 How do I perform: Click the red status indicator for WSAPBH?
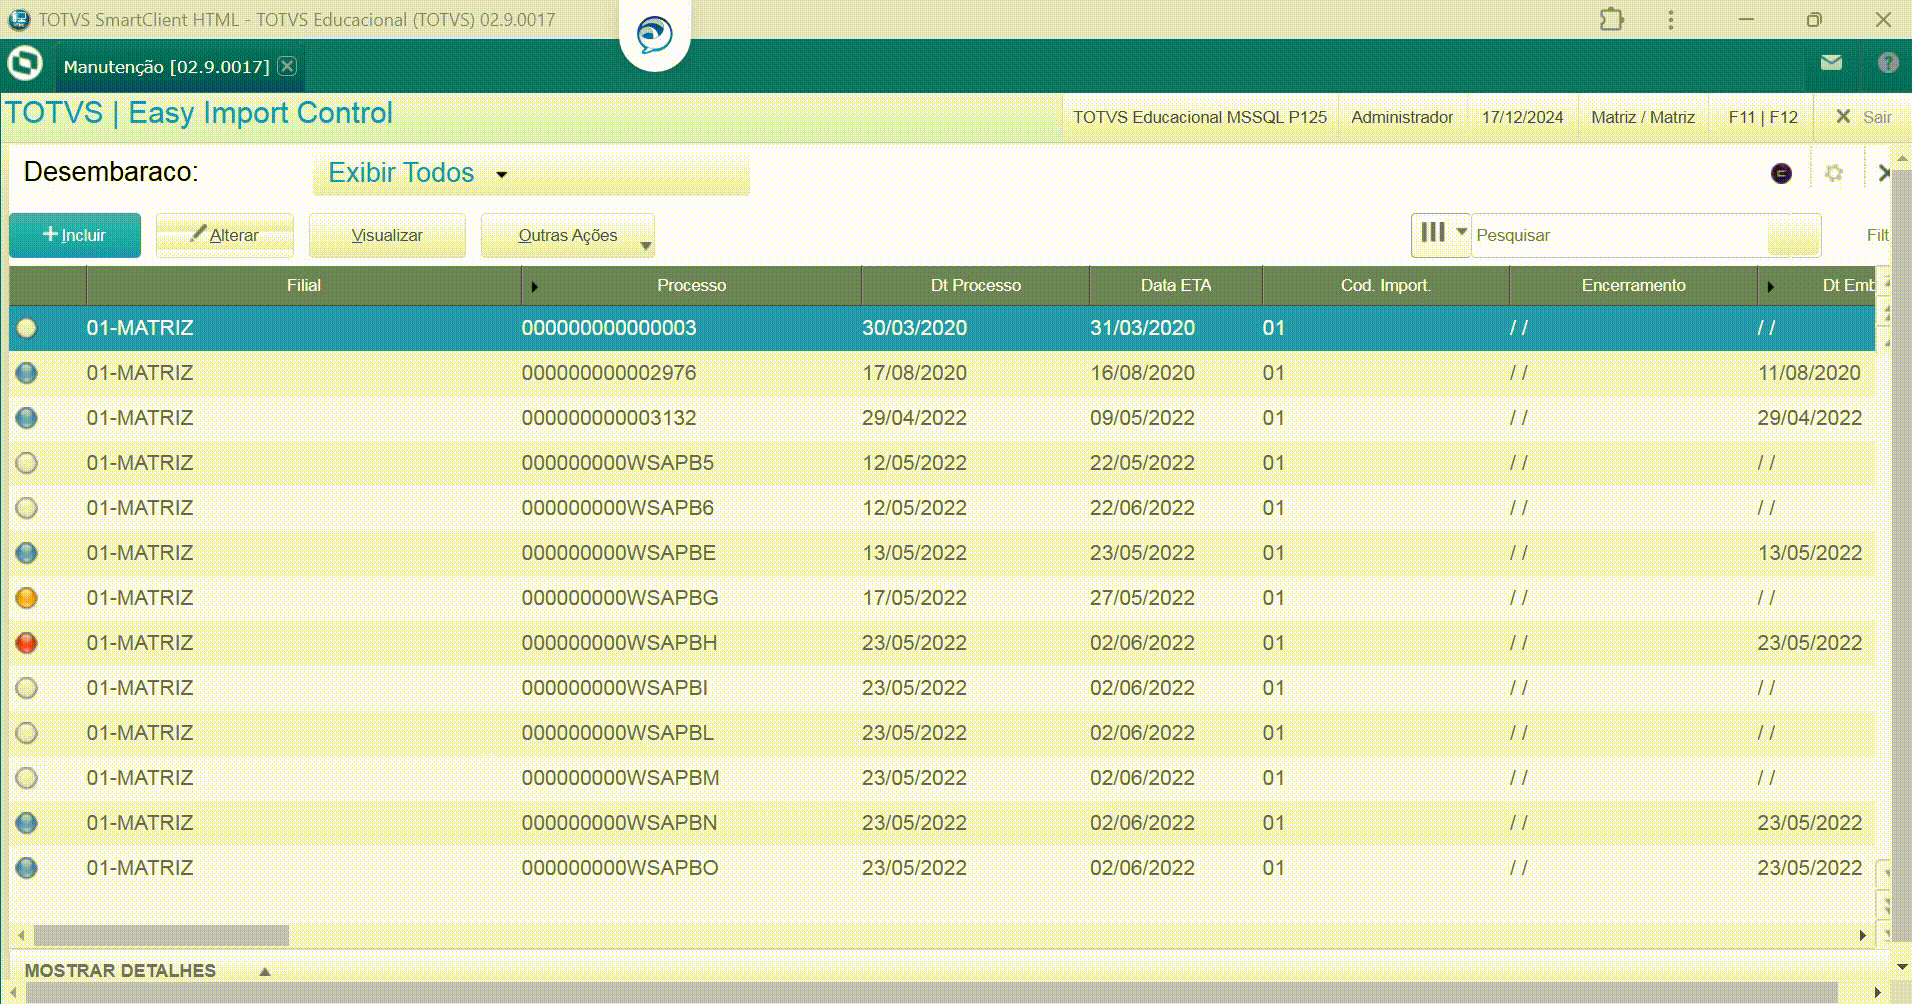pyautogui.click(x=27, y=643)
